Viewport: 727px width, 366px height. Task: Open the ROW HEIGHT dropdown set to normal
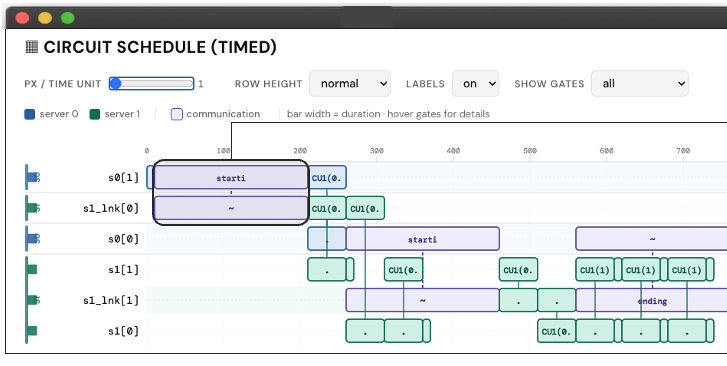tap(350, 83)
